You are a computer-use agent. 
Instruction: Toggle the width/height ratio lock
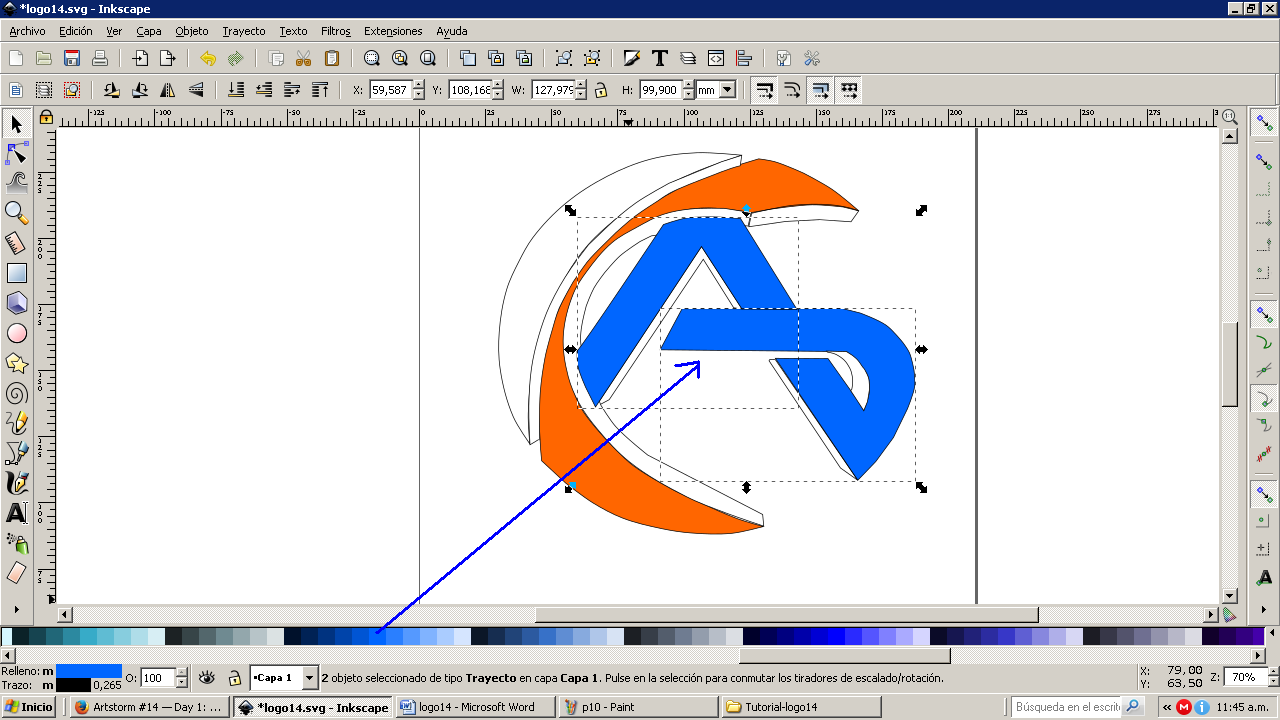(x=601, y=90)
